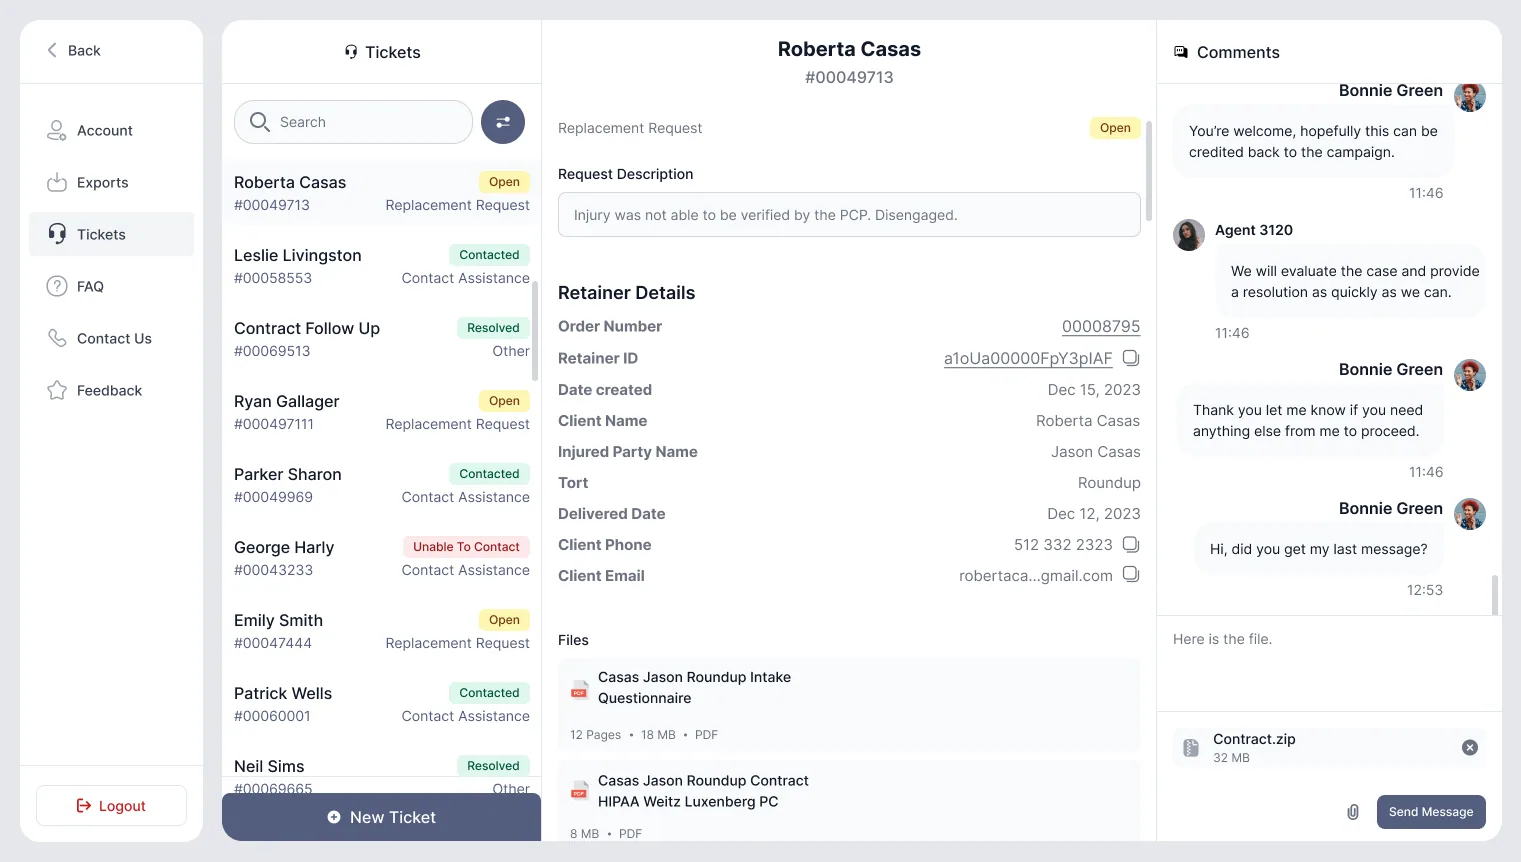The image size is (1521, 862).
Task: Go back using the Back button
Action: click(x=73, y=50)
